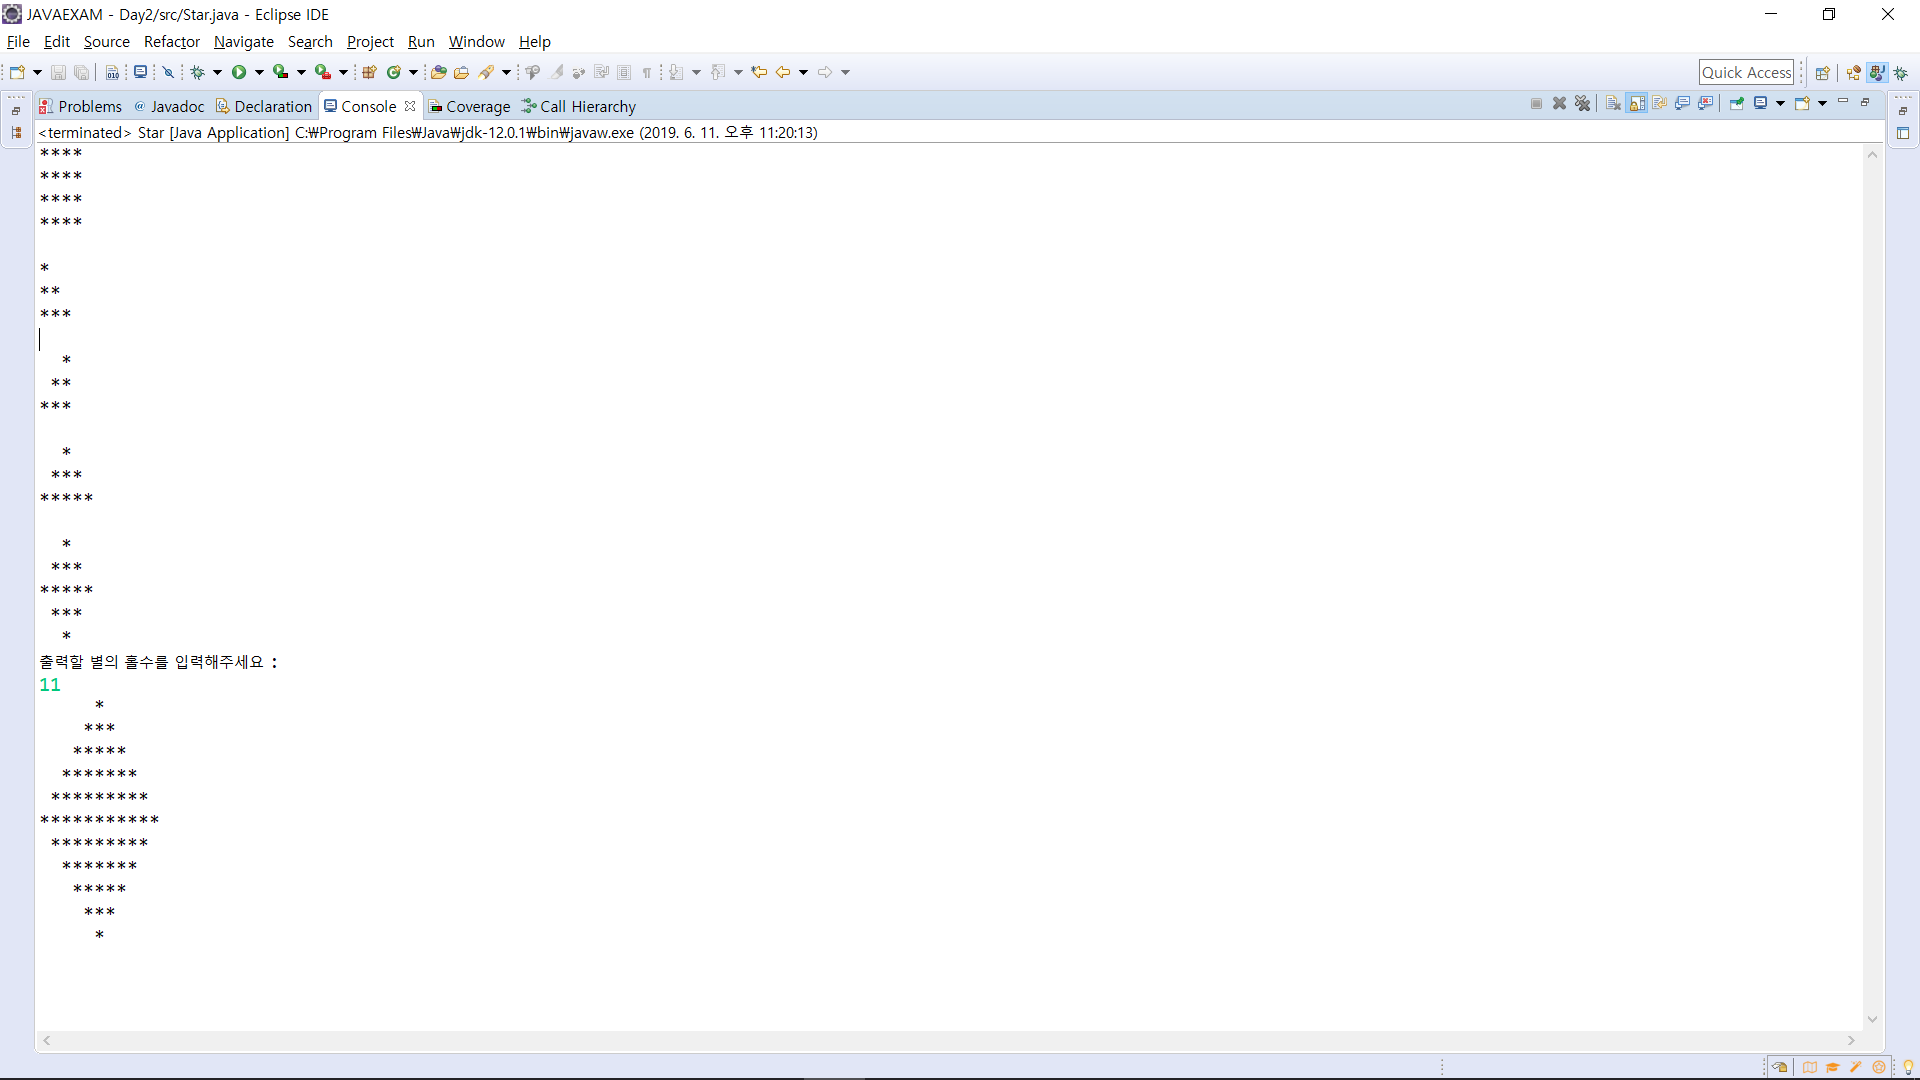This screenshot has width=1920, height=1080.
Task: Expand the Run dropdown arrow
Action: 259,72
